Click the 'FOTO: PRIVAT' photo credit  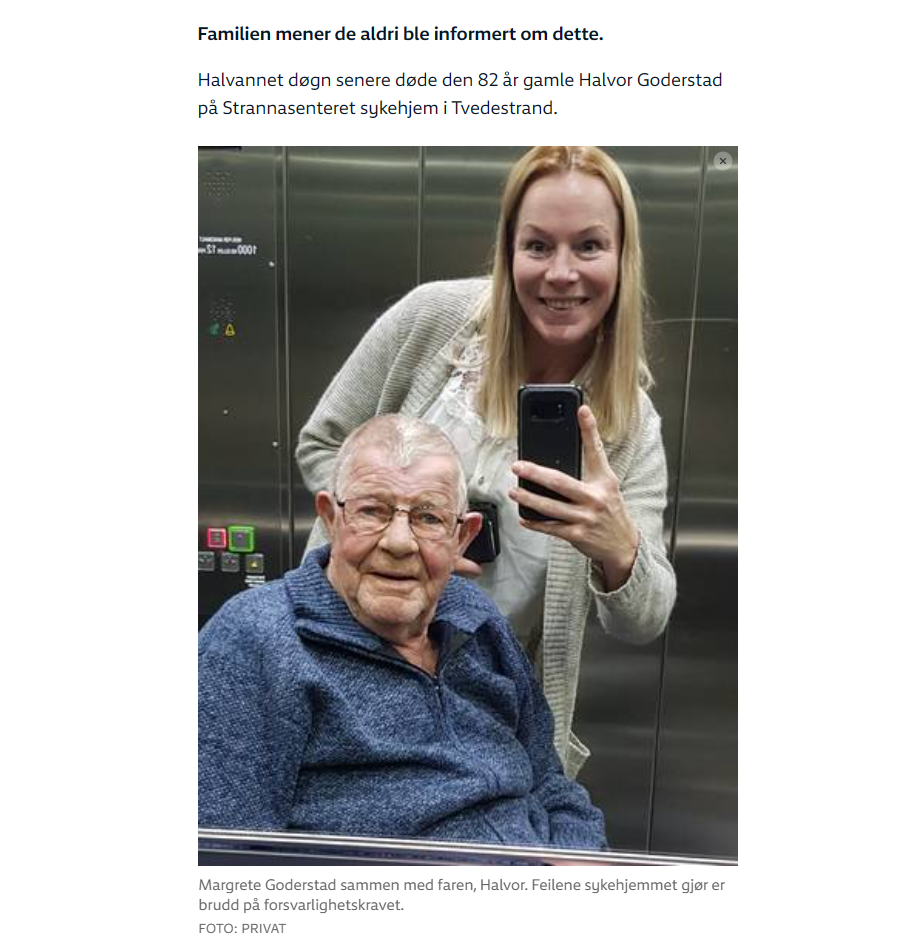click(242, 928)
